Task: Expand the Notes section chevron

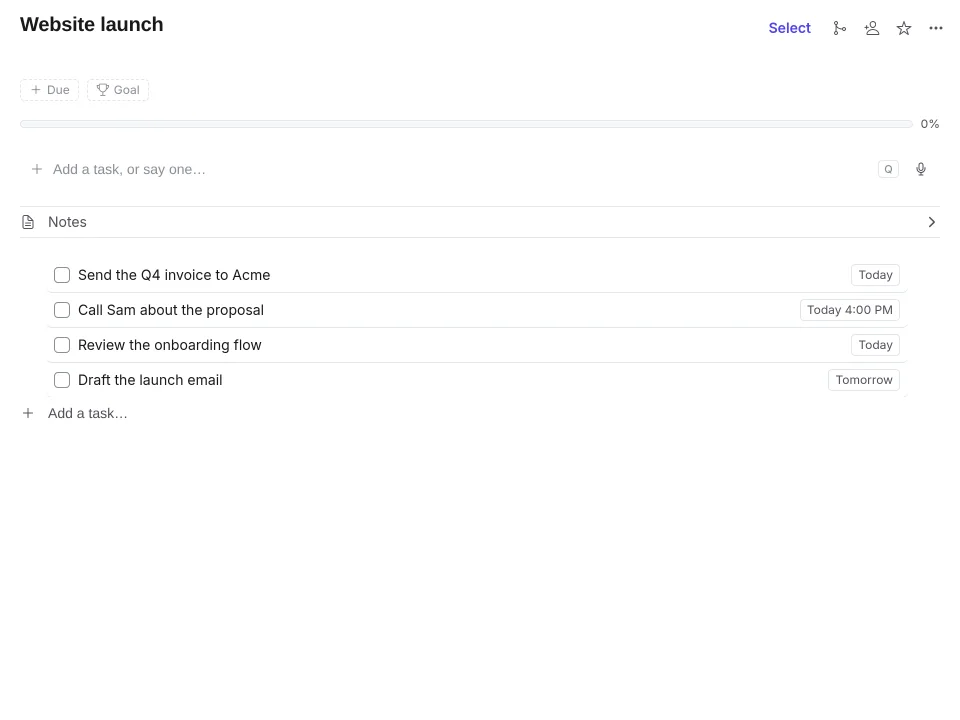Action: point(931,222)
